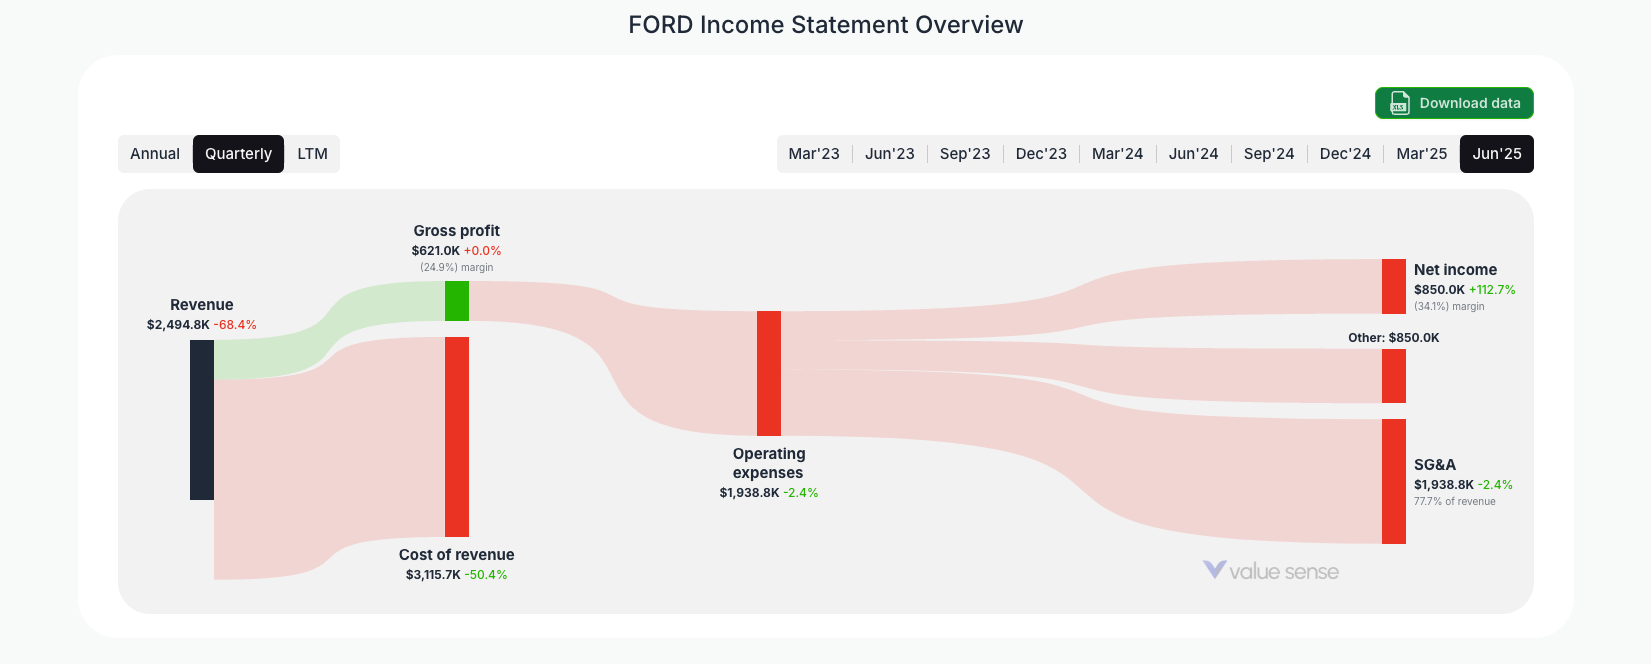Screen dimensions: 1651x664
Task: Switch to the Mar'23 quarter tab
Action: pos(815,153)
